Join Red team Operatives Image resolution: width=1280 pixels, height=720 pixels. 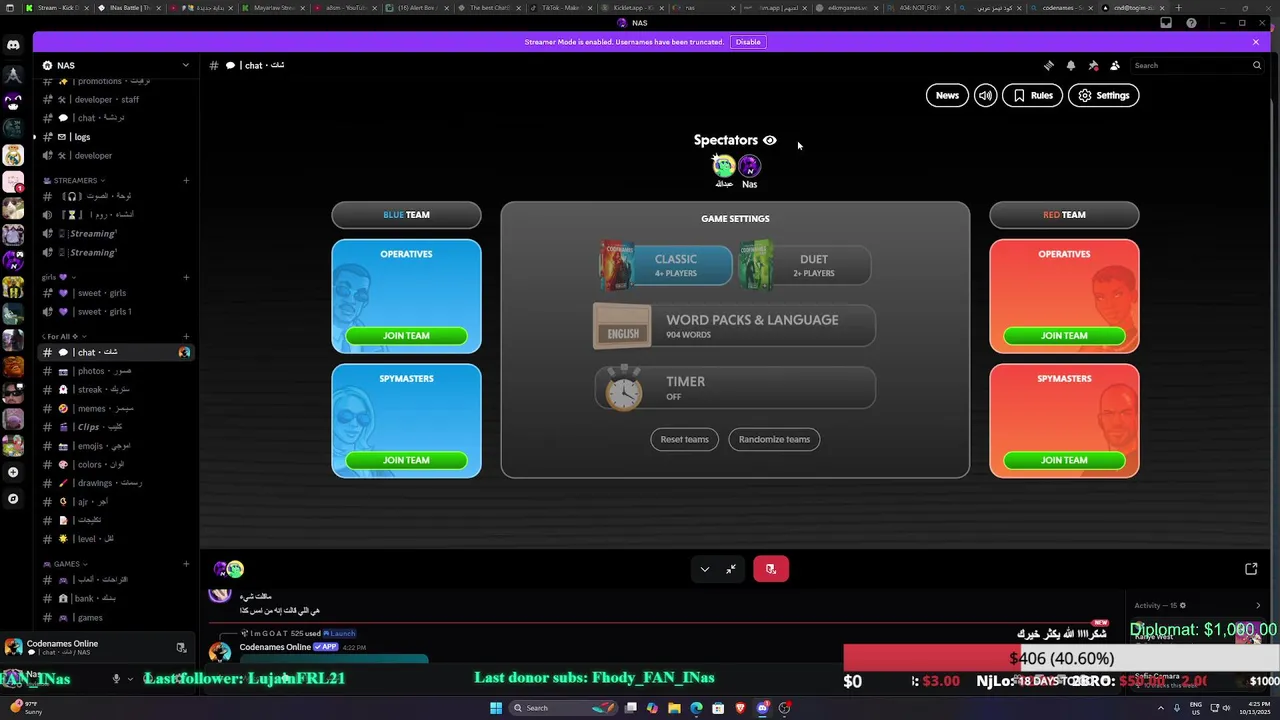pos(1064,336)
